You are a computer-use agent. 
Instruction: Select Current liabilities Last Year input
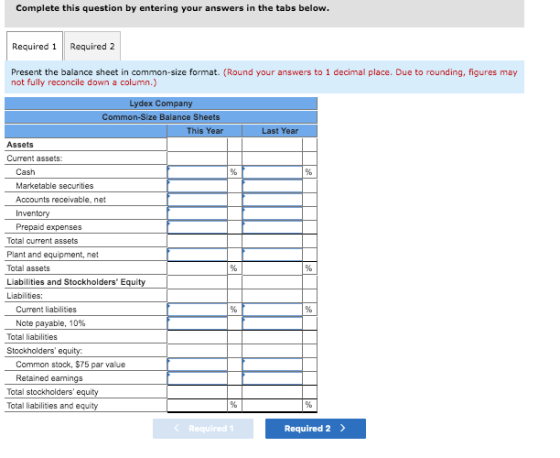[272, 309]
